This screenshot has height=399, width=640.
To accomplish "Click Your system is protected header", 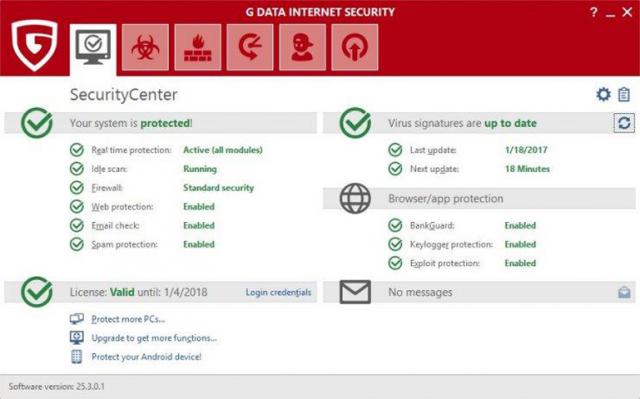I will click(131, 123).
